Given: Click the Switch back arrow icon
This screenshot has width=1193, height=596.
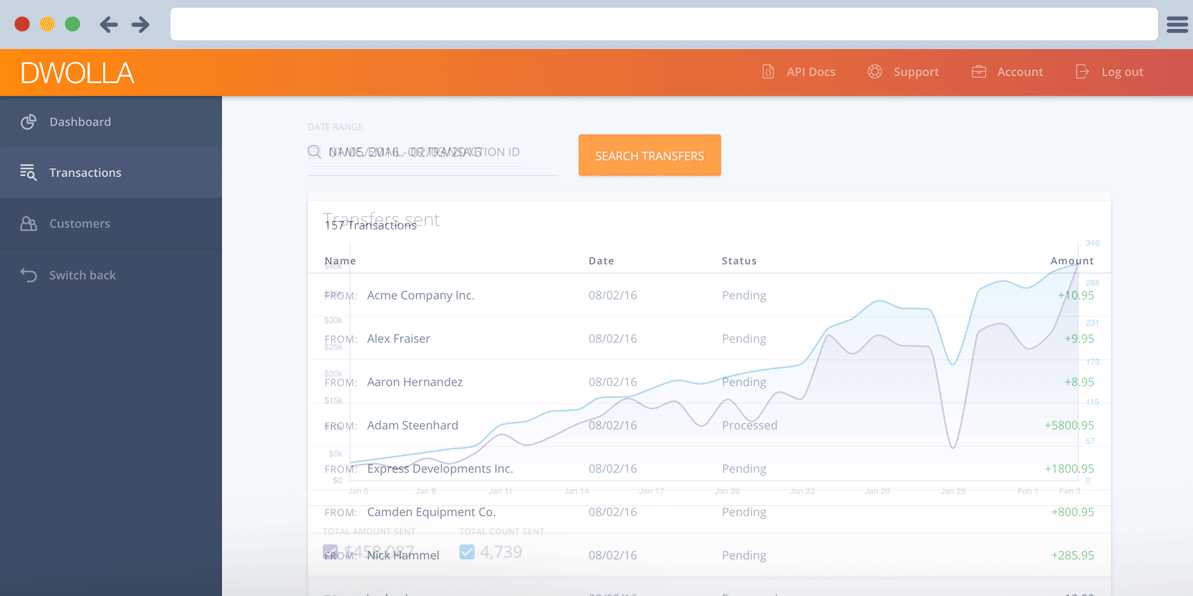Looking at the screenshot, I should [x=28, y=275].
